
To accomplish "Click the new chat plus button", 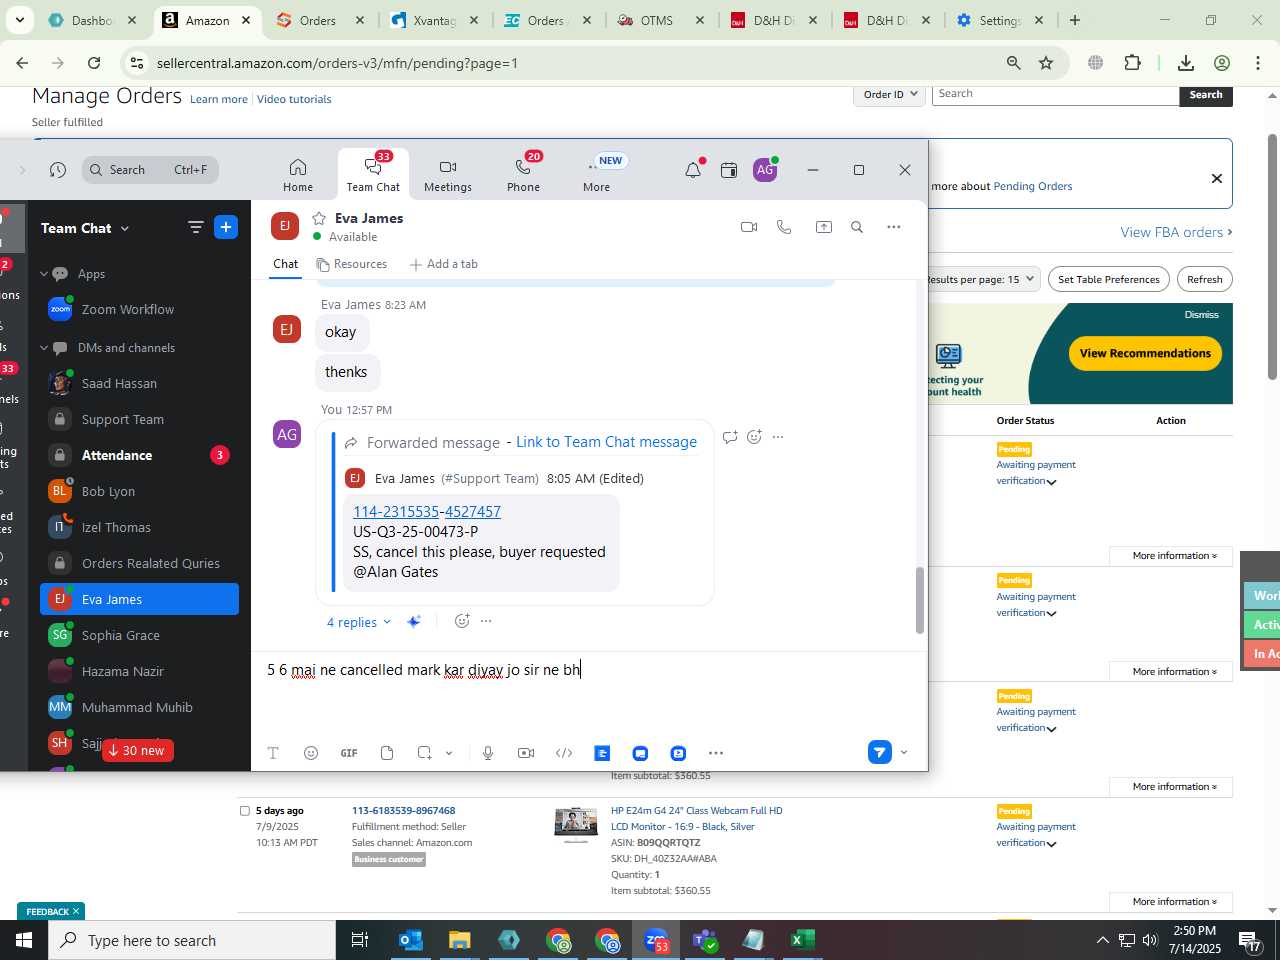I will pyautogui.click(x=226, y=227).
